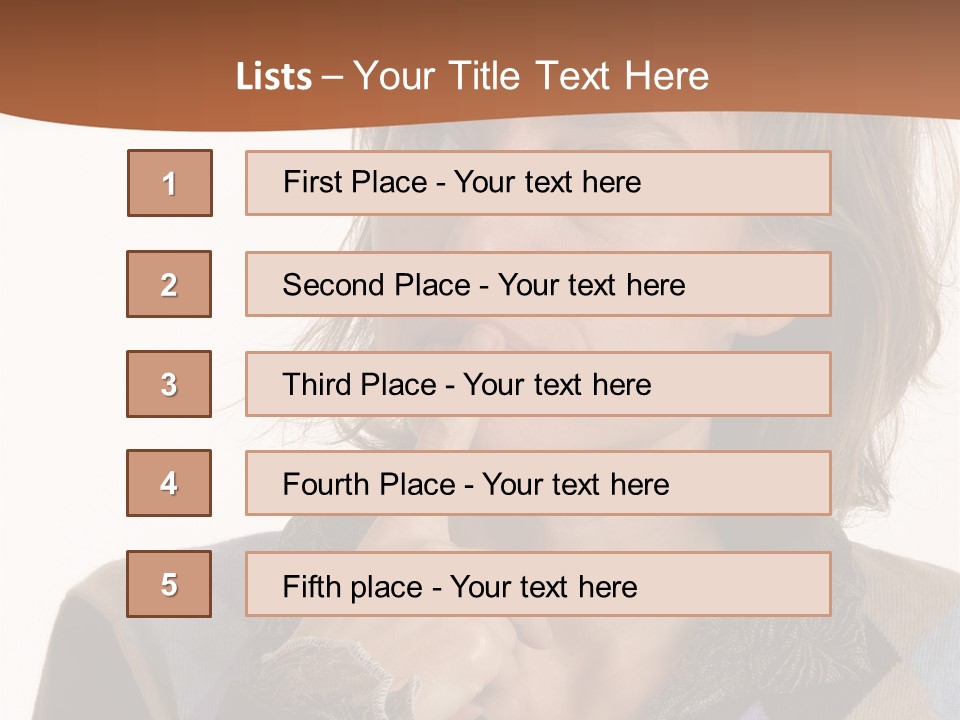Select the number 2 box
The height and width of the screenshot is (720, 960).
[x=169, y=284]
